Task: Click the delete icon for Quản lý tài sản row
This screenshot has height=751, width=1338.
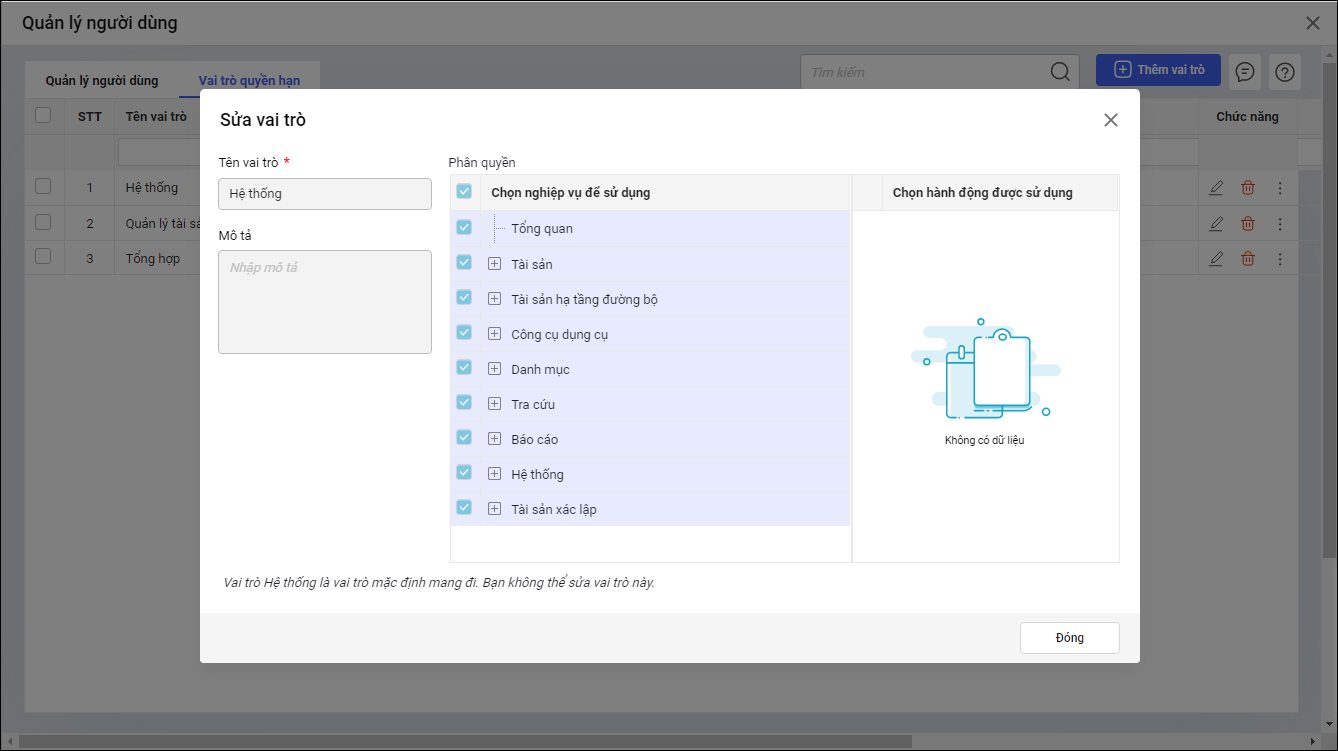Action: 1248,223
